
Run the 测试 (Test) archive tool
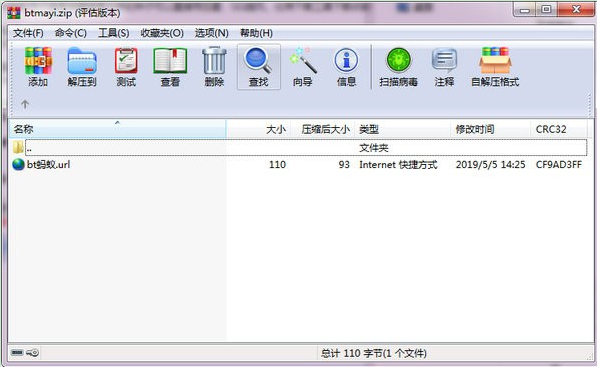pos(126,67)
